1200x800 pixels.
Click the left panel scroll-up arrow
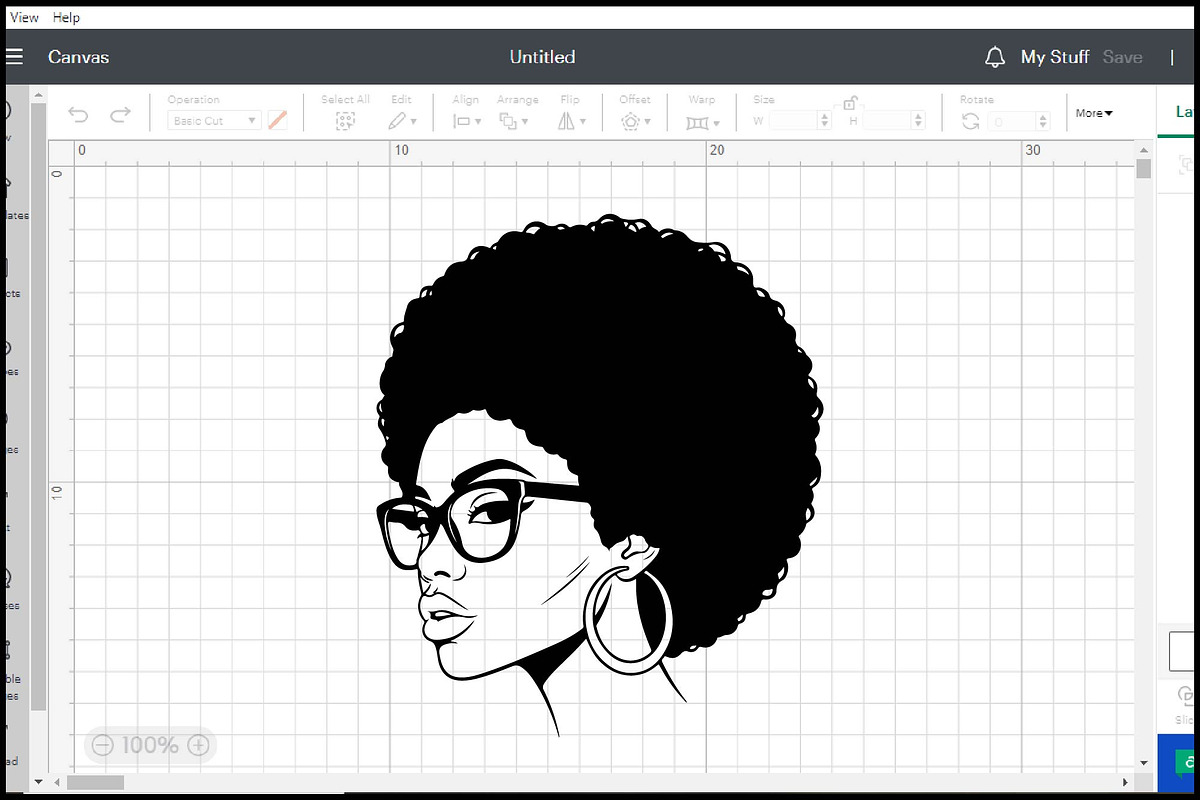click(x=38, y=94)
